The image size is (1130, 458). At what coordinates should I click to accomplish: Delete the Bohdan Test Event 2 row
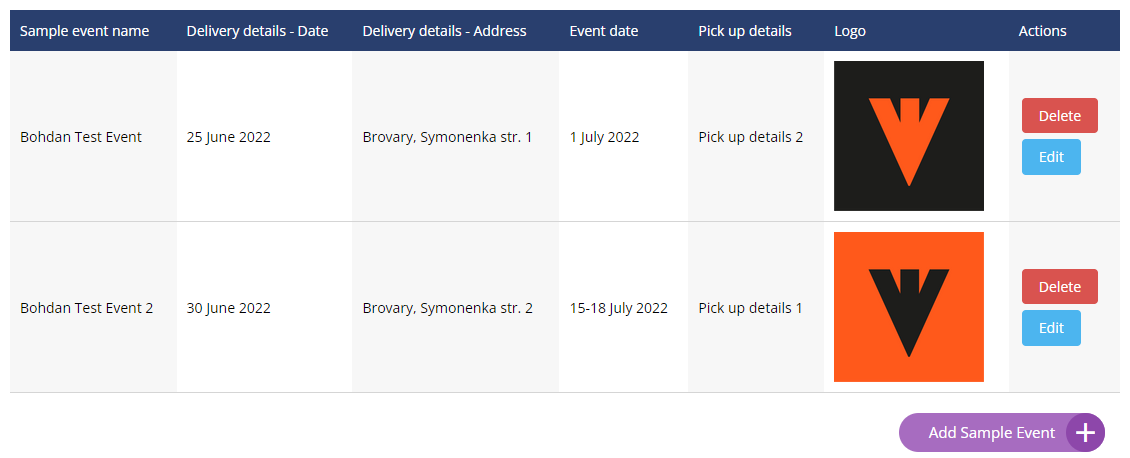(x=1059, y=287)
